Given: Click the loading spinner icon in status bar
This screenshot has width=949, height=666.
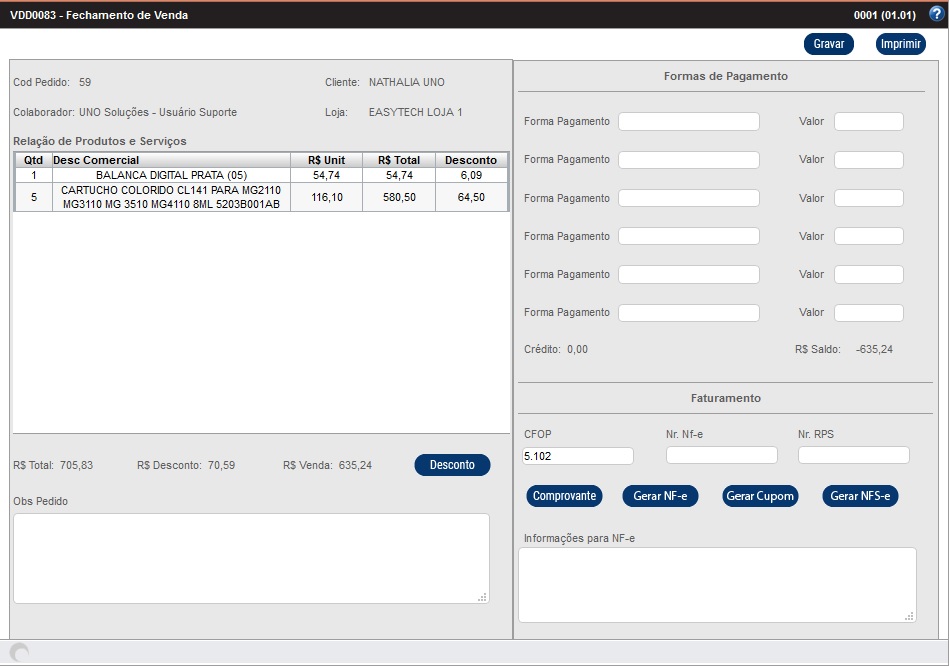Looking at the screenshot, I should [x=19, y=653].
